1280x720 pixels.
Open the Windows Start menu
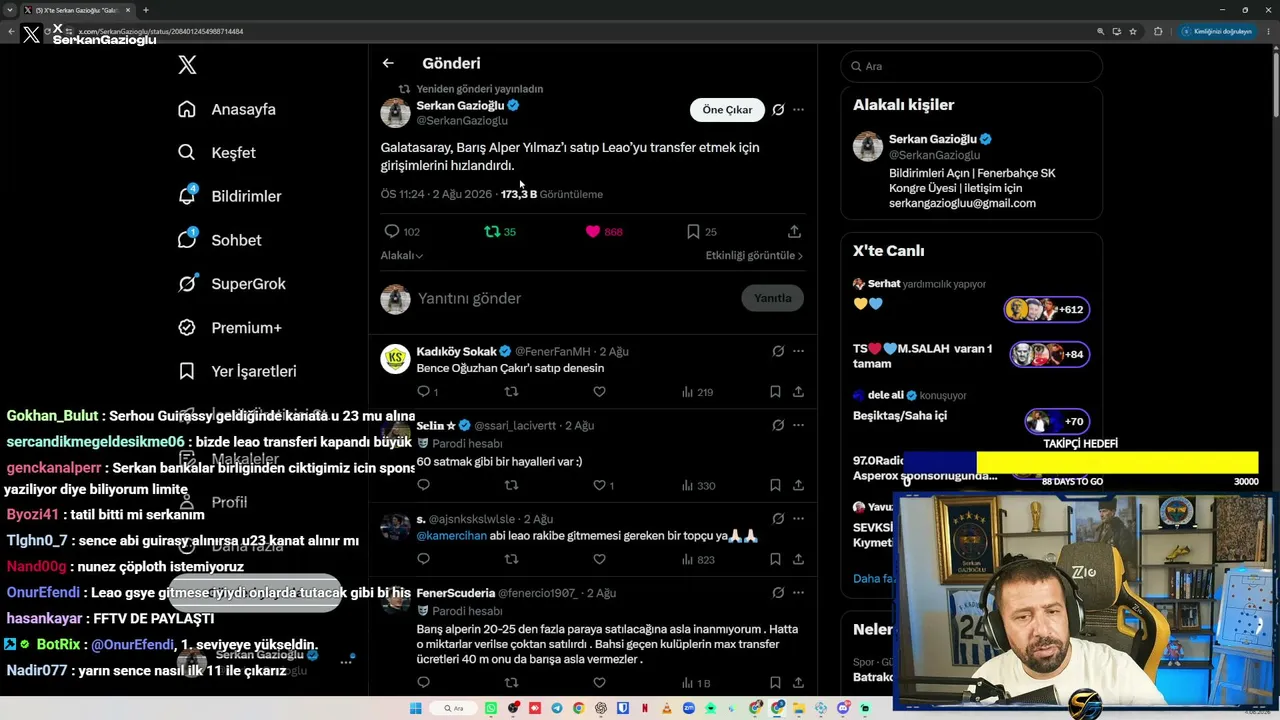[416, 708]
